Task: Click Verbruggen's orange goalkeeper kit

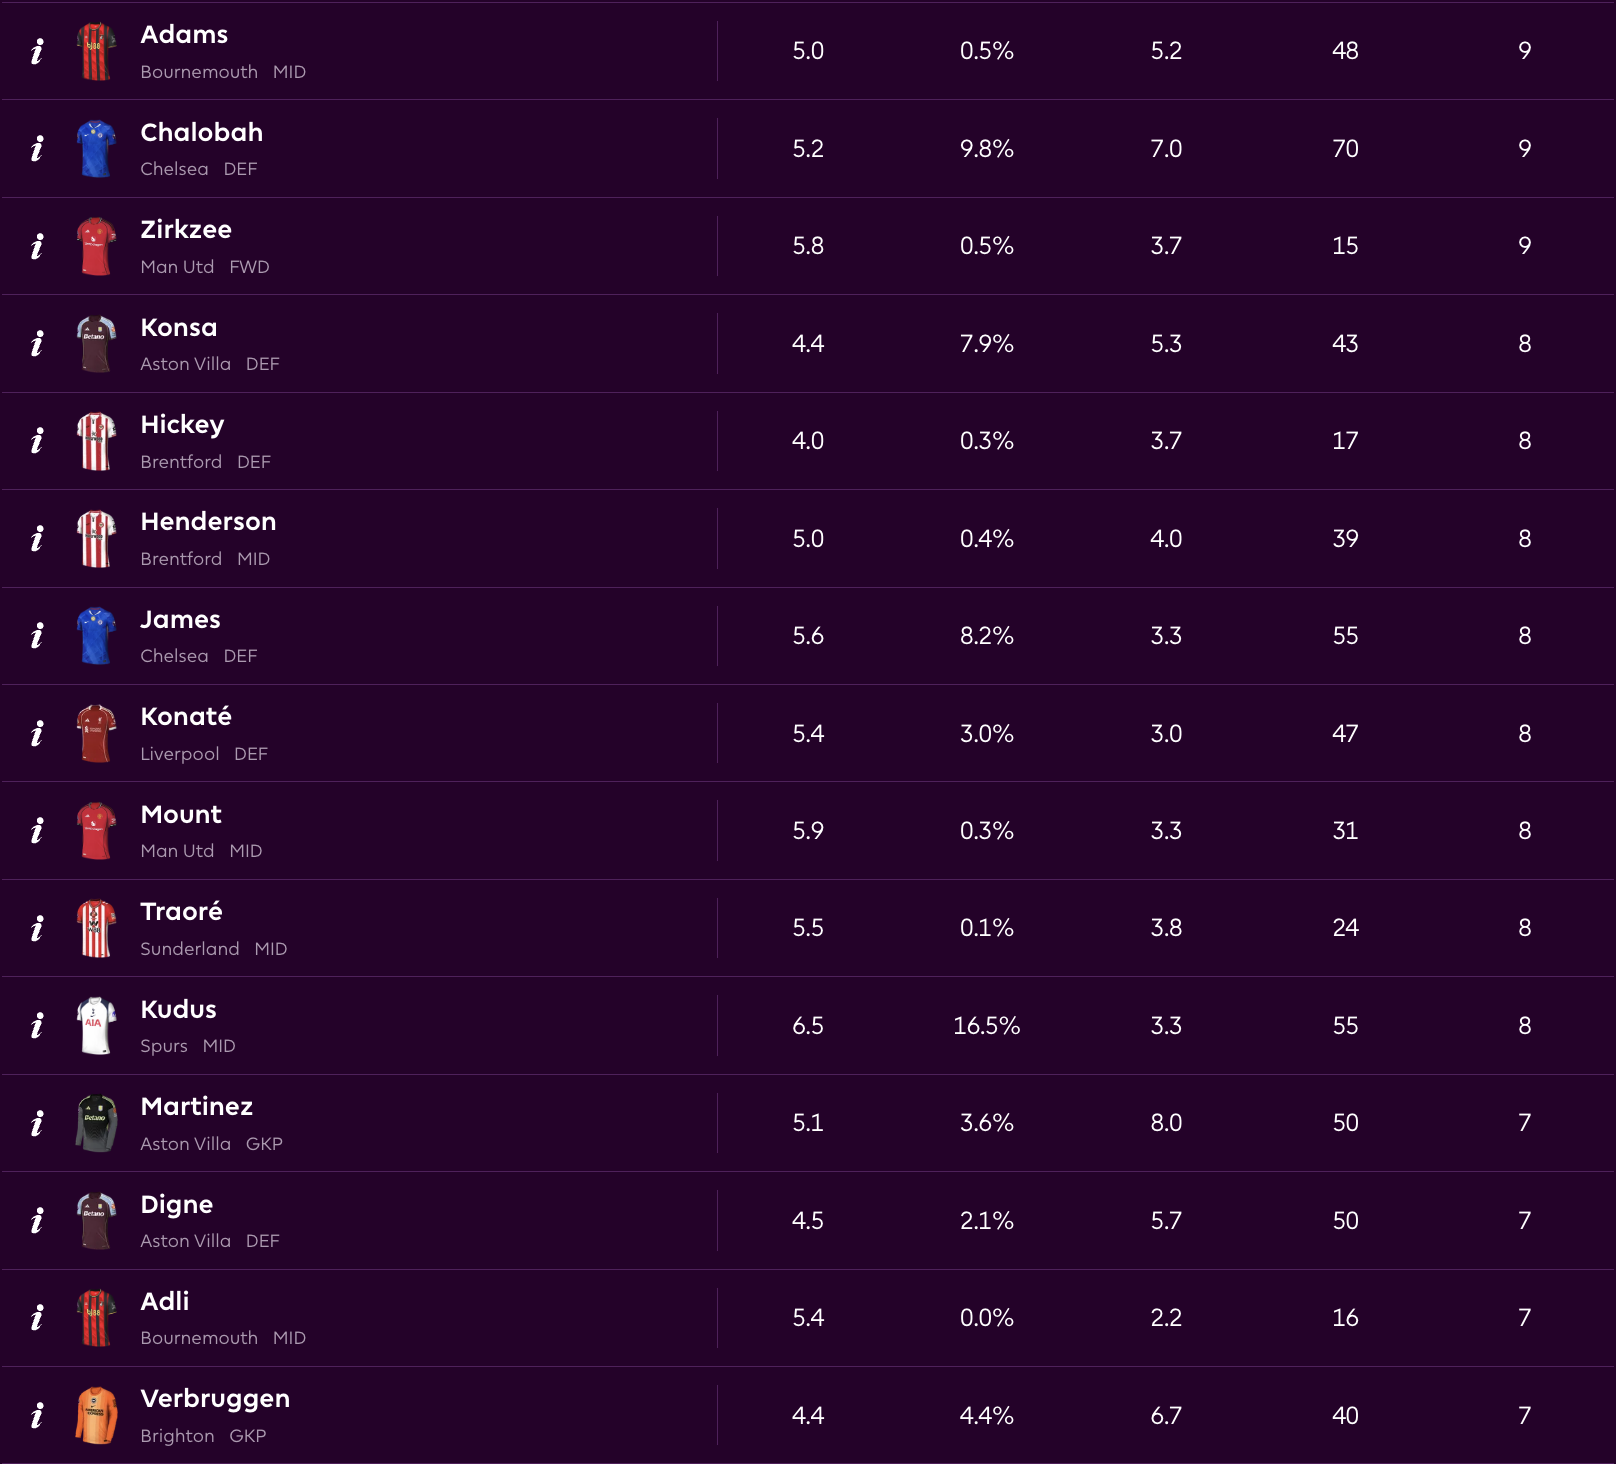Action: pos(96,1415)
